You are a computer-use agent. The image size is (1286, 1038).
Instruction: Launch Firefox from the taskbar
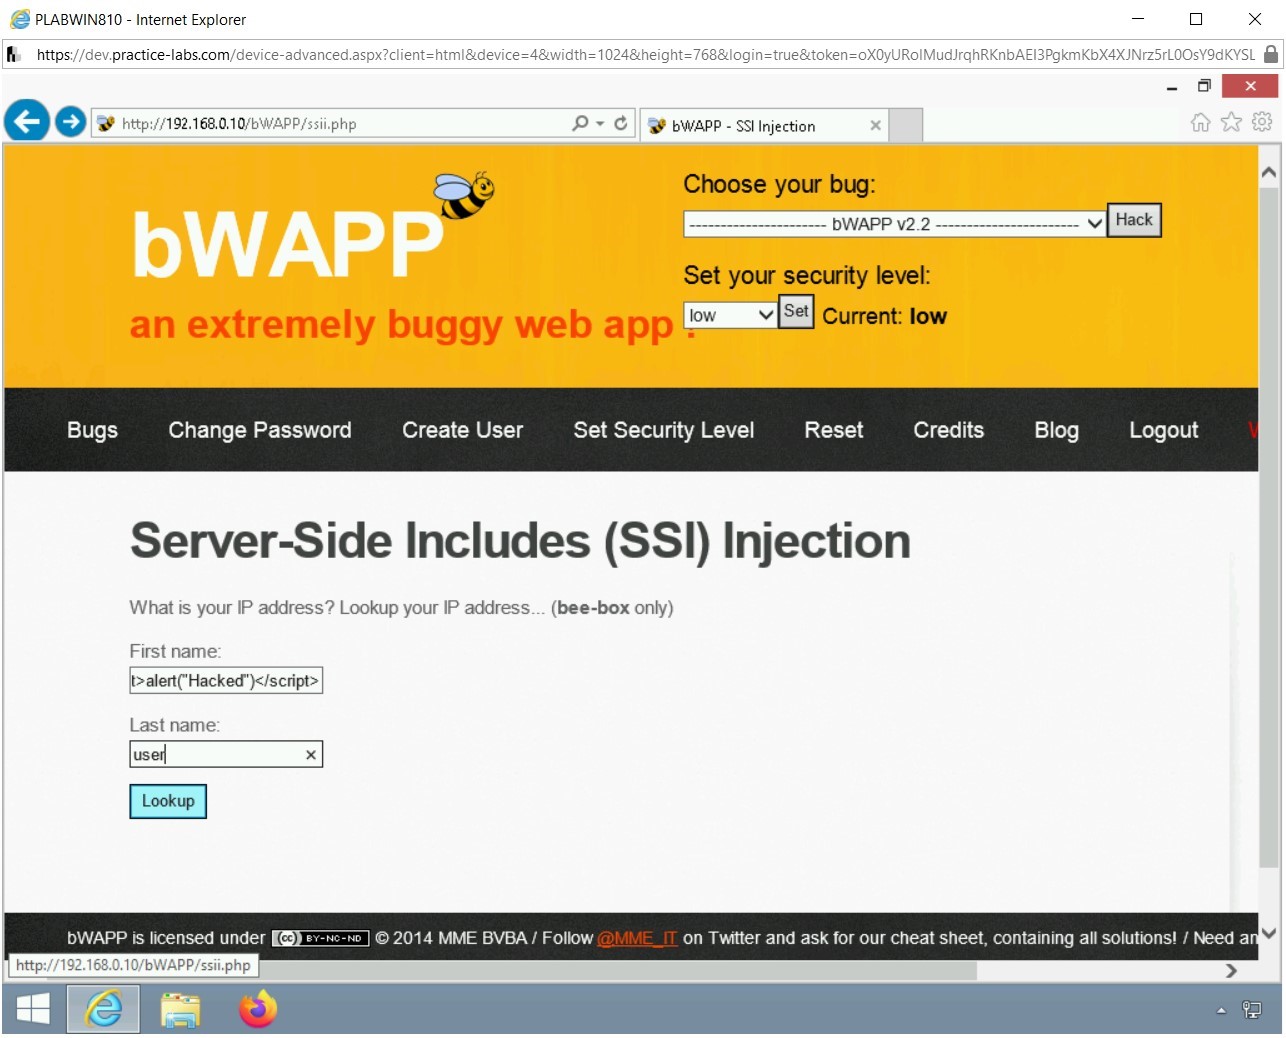[x=257, y=1010]
